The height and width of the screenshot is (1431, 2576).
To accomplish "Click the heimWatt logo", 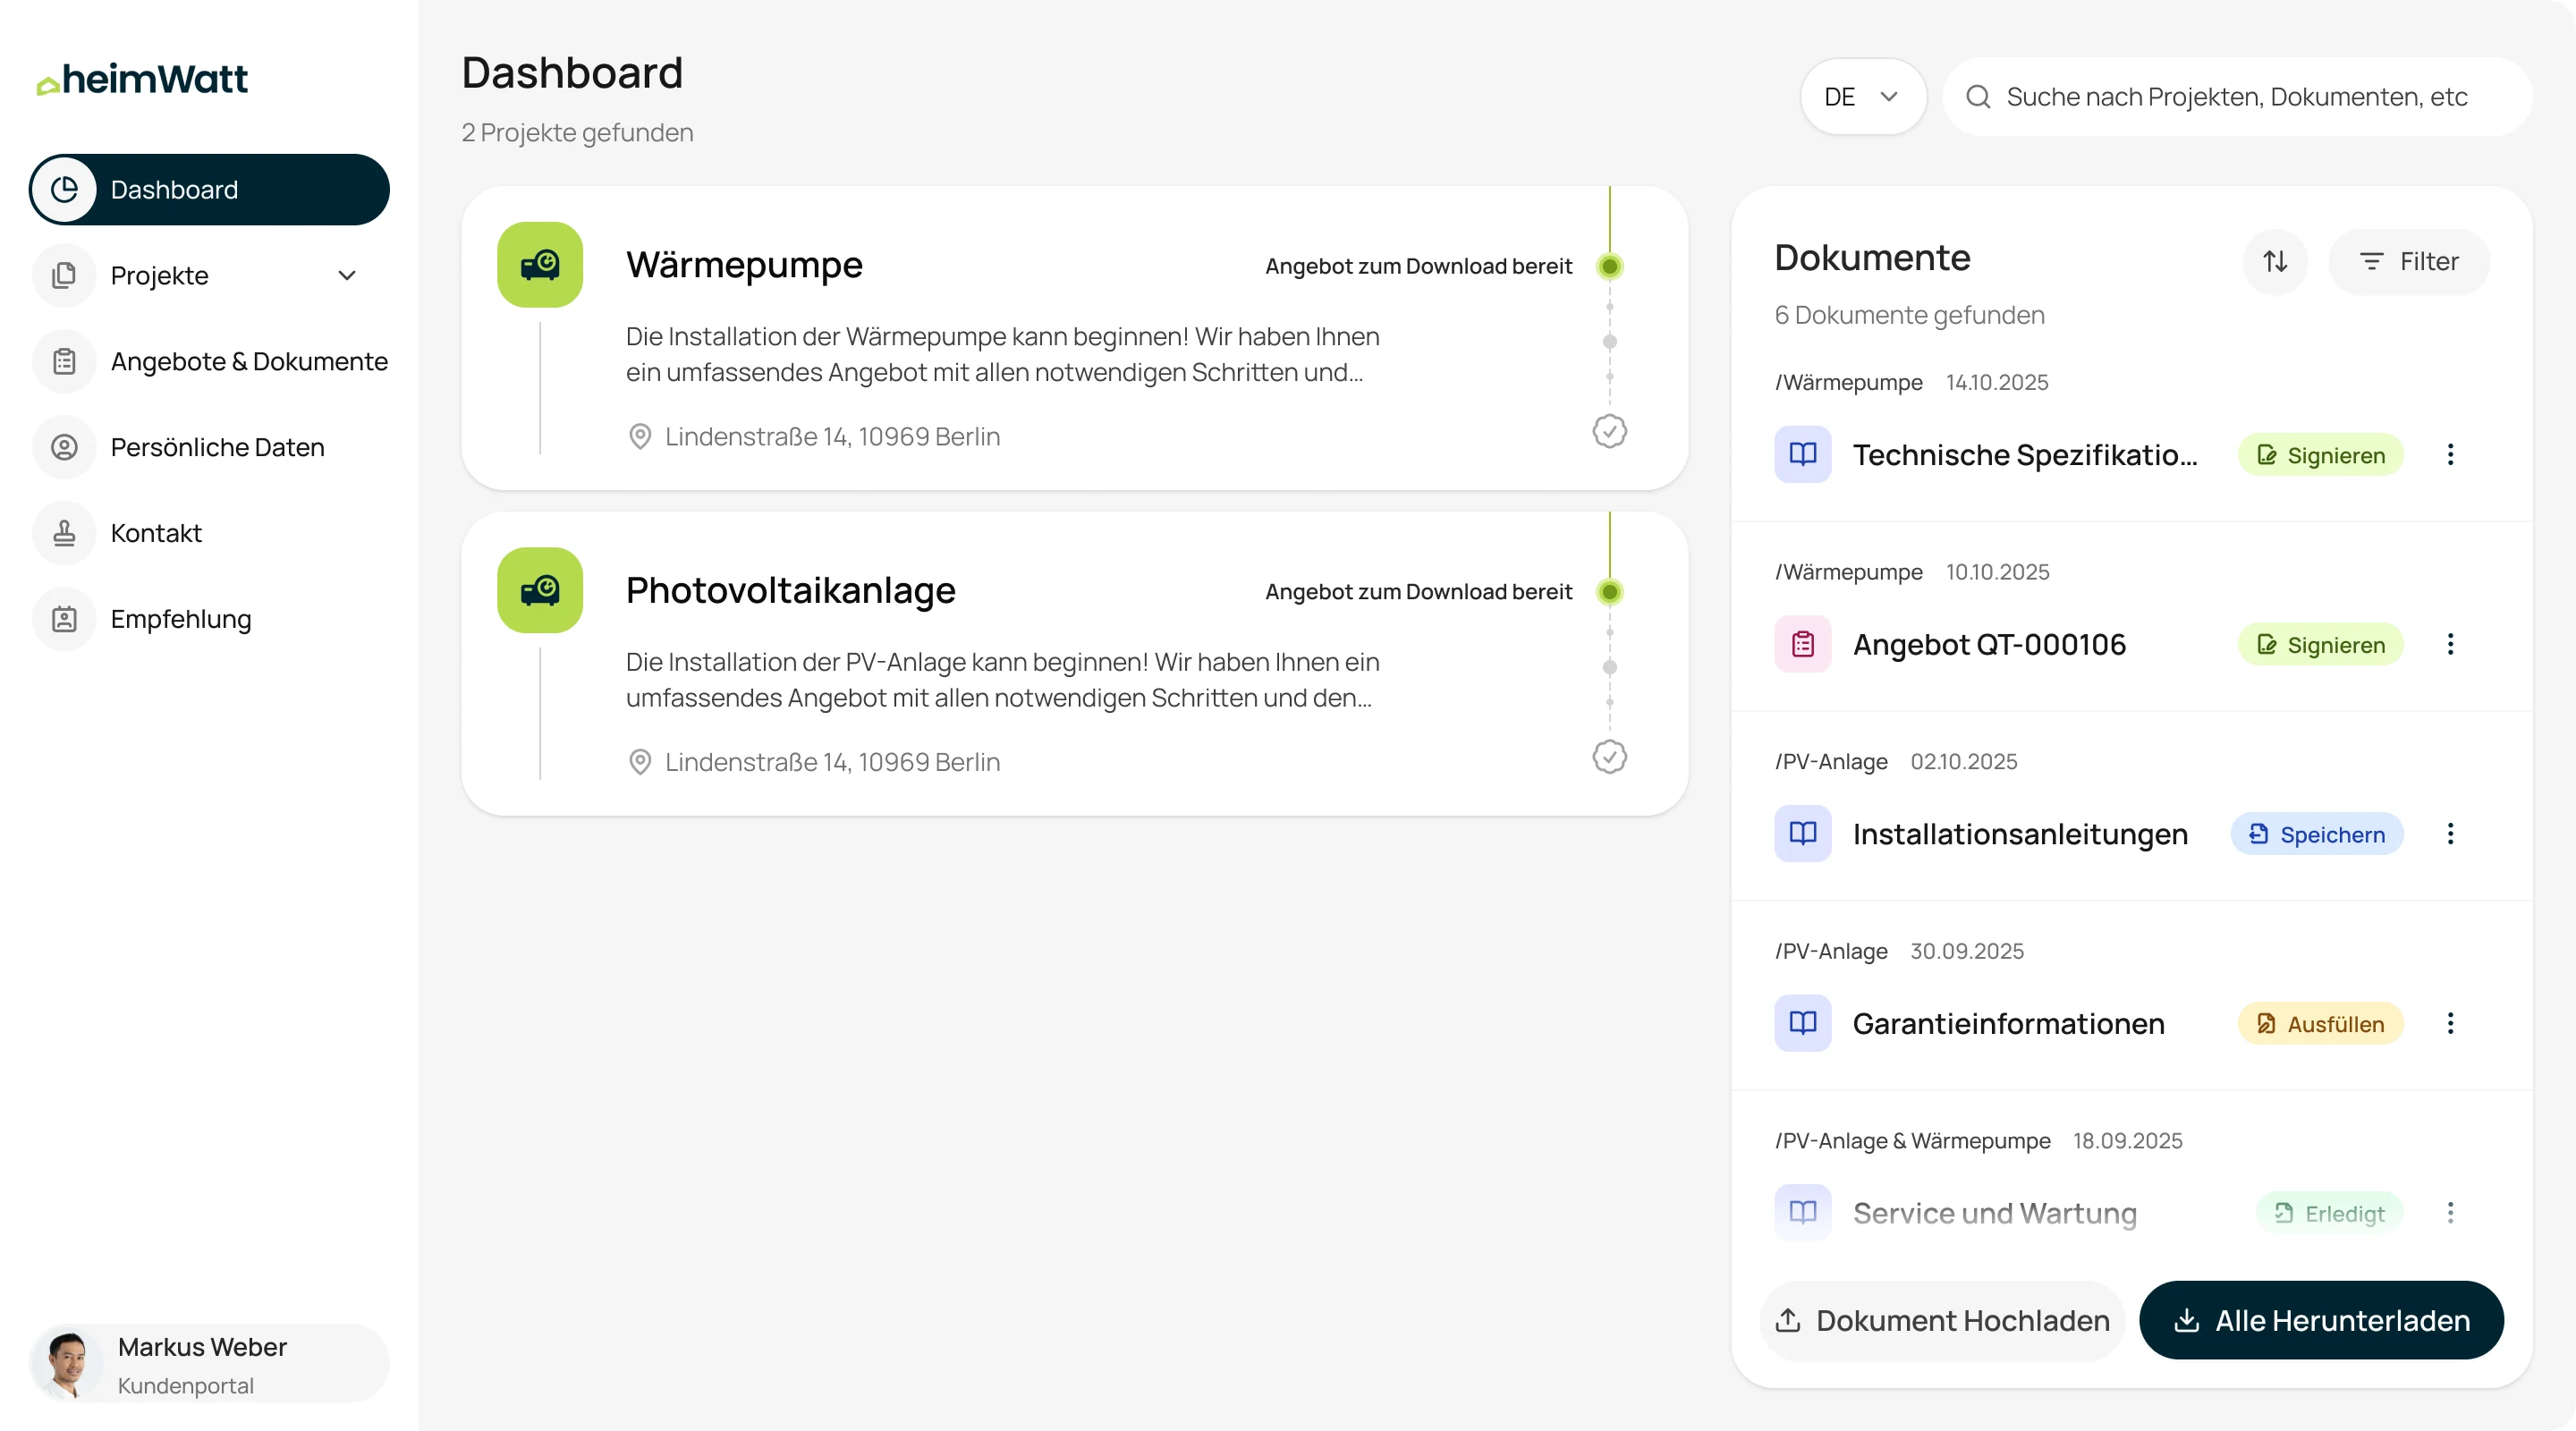I will point(142,79).
